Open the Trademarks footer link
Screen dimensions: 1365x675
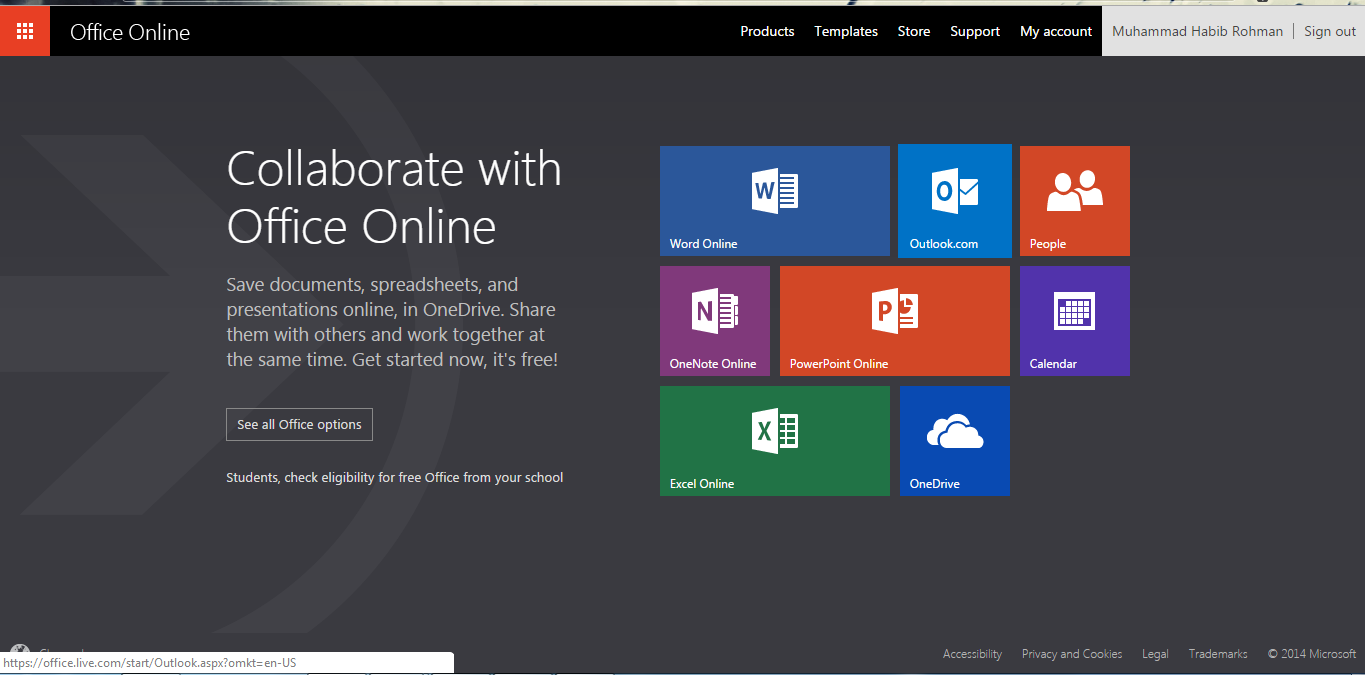coord(1218,654)
